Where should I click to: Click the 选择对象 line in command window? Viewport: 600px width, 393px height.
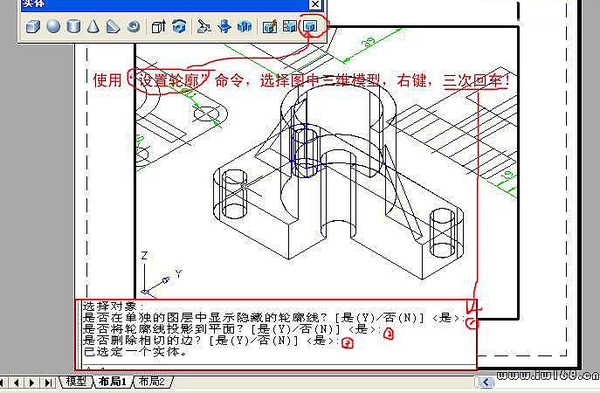coord(114,306)
